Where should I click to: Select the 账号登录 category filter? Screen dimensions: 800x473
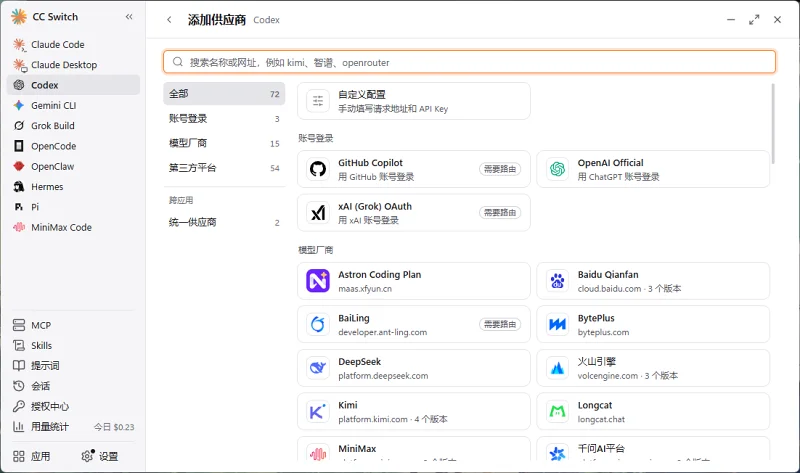tap(224, 118)
